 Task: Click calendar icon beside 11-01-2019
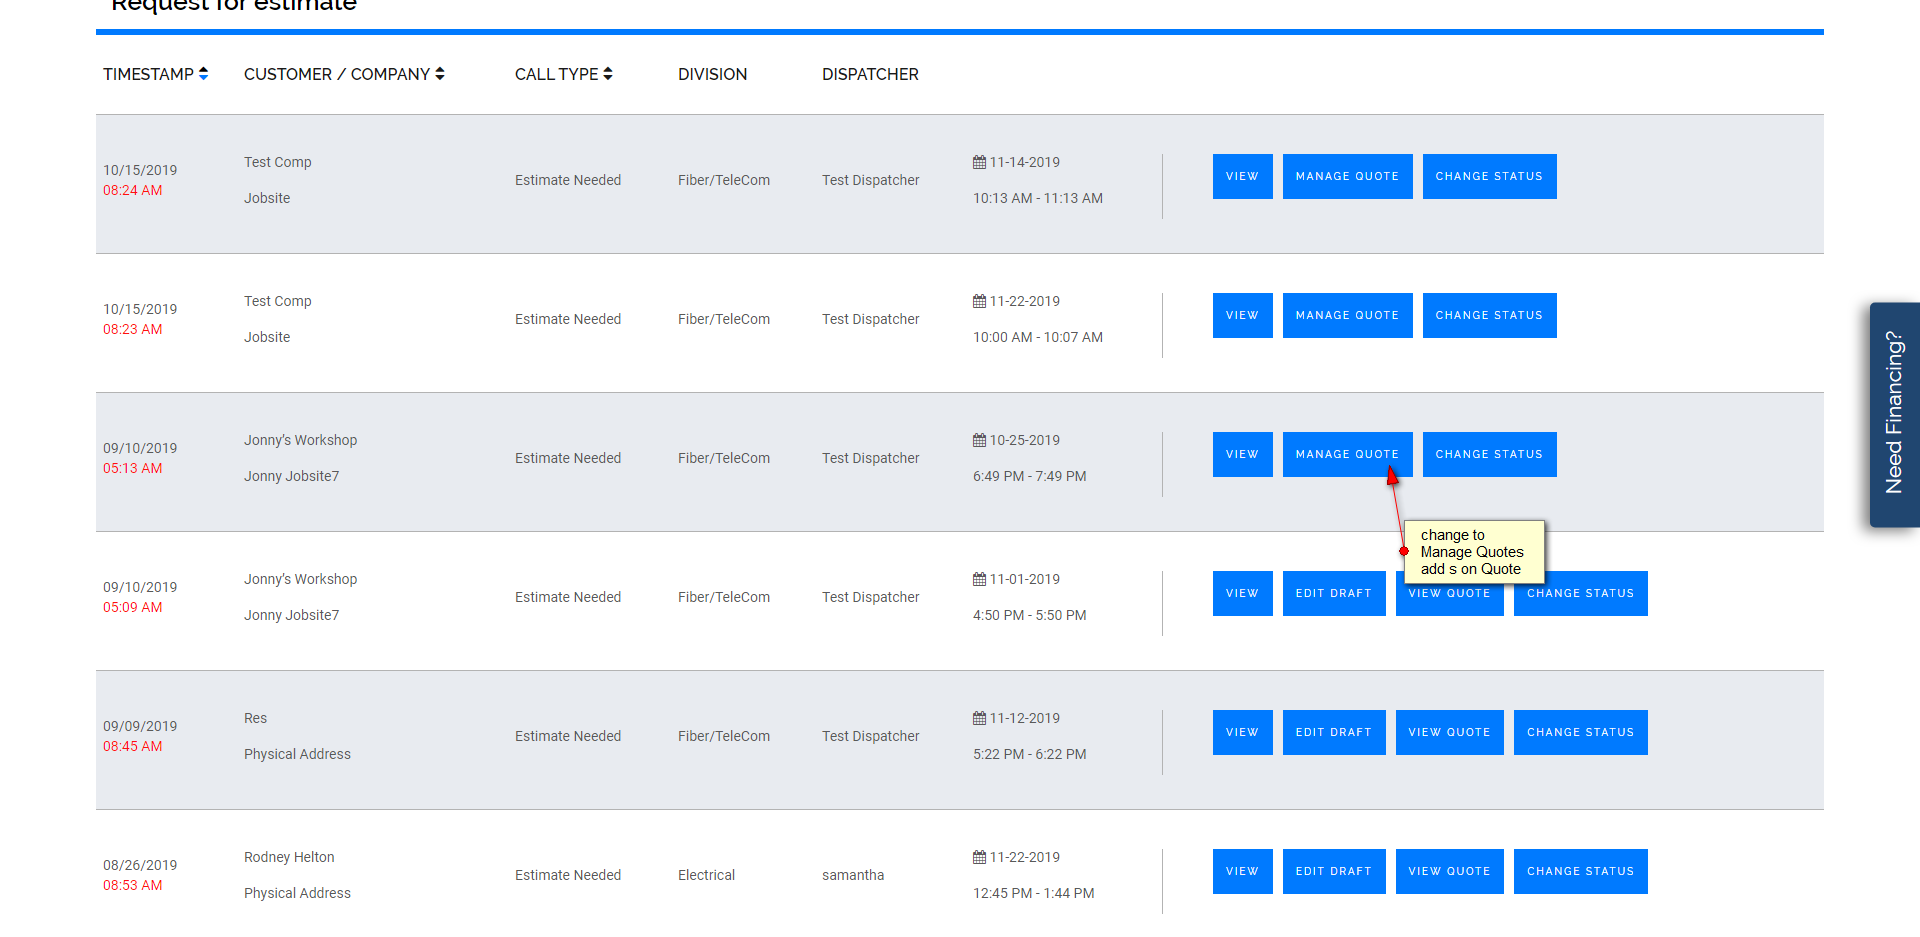(979, 579)
